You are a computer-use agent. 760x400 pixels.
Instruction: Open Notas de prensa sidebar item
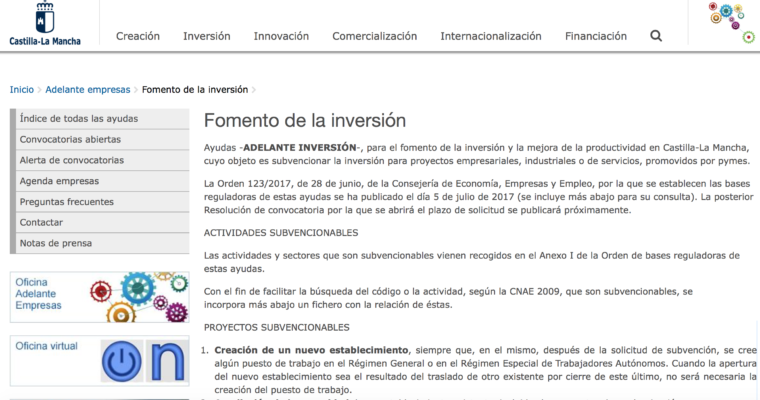coord(102,243)
